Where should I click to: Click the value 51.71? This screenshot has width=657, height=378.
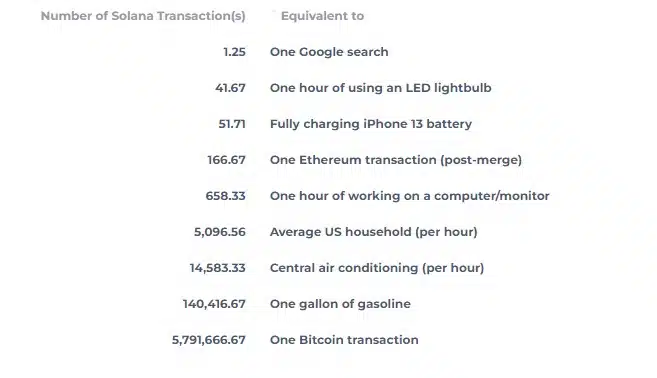(x=232, y=124)
